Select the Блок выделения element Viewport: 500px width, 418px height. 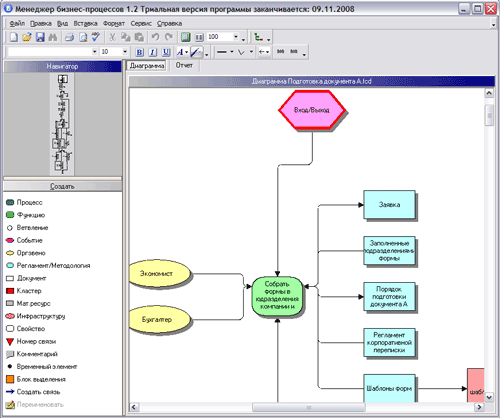tap(41, 379)
